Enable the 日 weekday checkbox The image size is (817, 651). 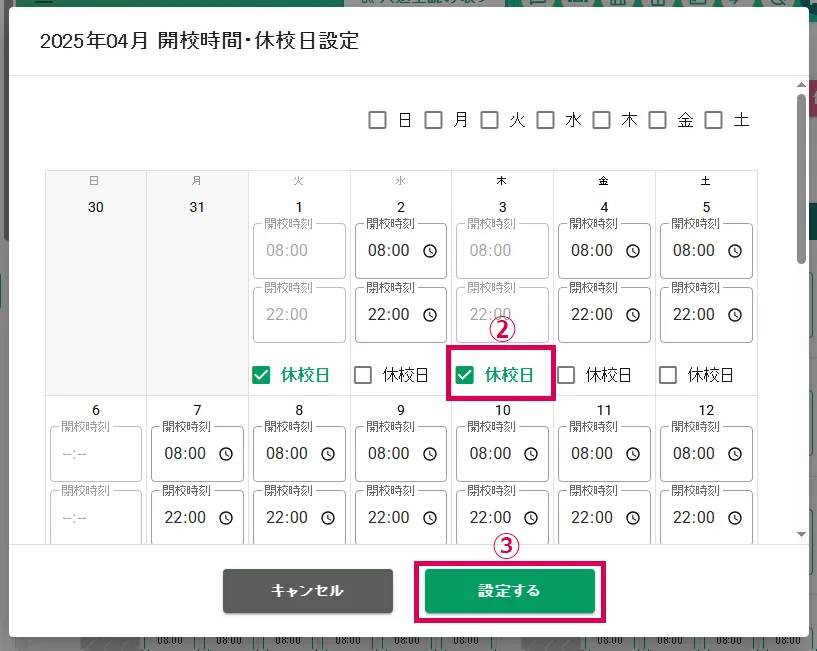click(377, 120)
